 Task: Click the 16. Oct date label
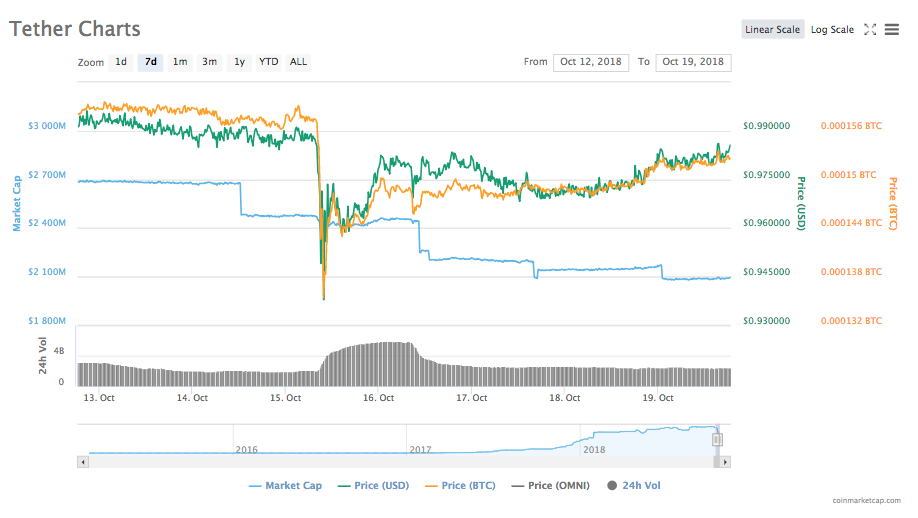[x=378, y=398]
